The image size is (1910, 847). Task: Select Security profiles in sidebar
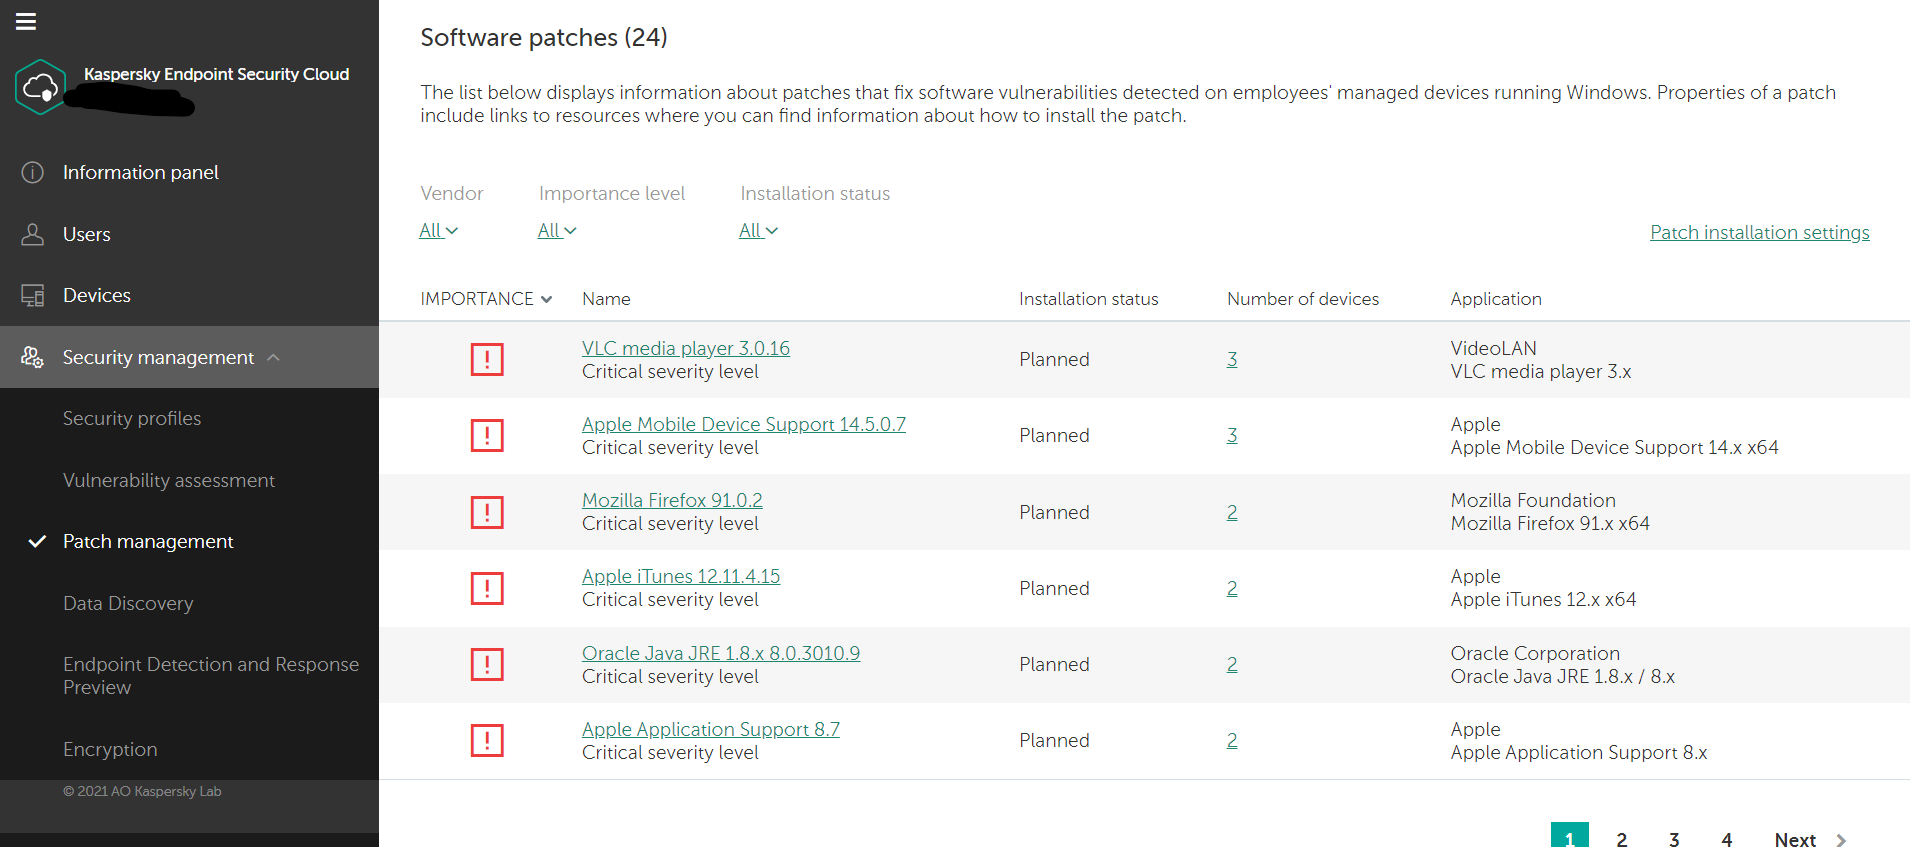[x=132, y=418]
